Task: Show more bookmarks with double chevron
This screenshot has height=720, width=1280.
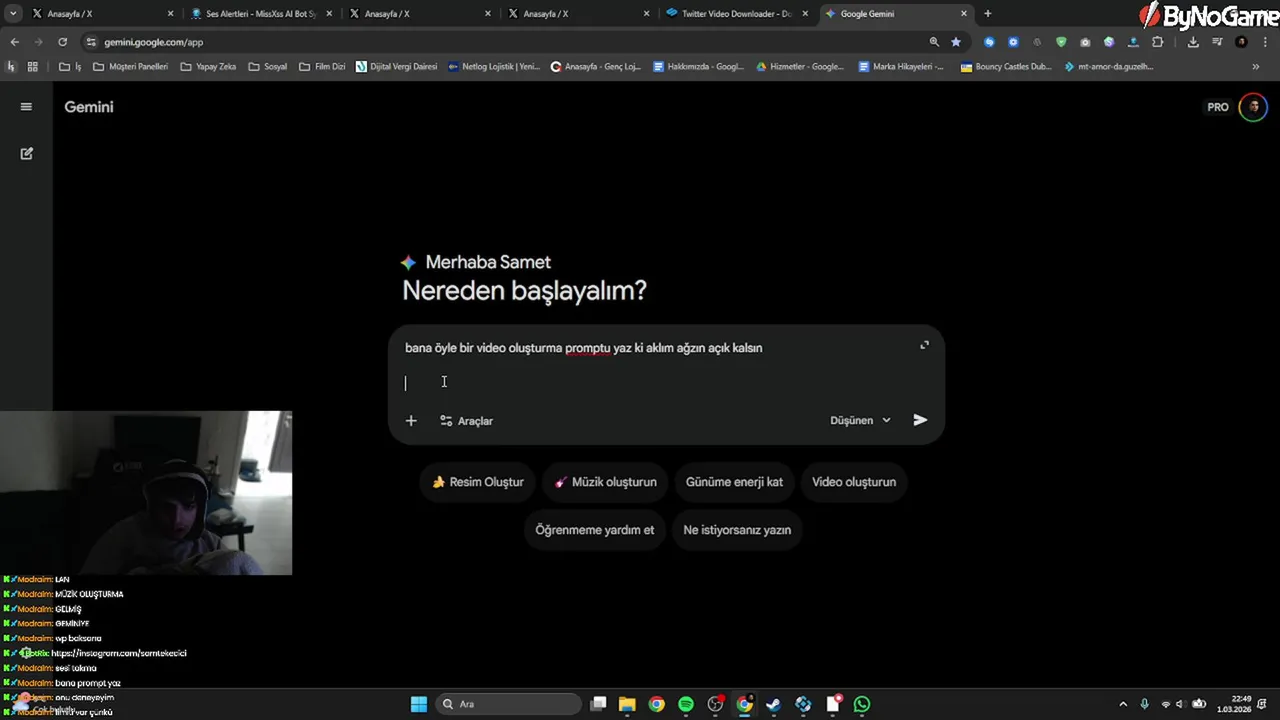Action: point(1256,67)
